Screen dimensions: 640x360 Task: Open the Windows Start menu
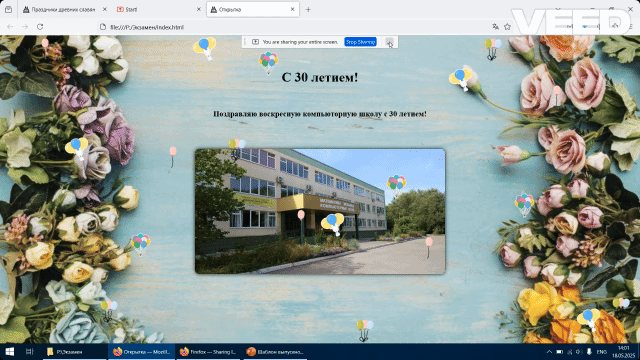pos(9,352)
